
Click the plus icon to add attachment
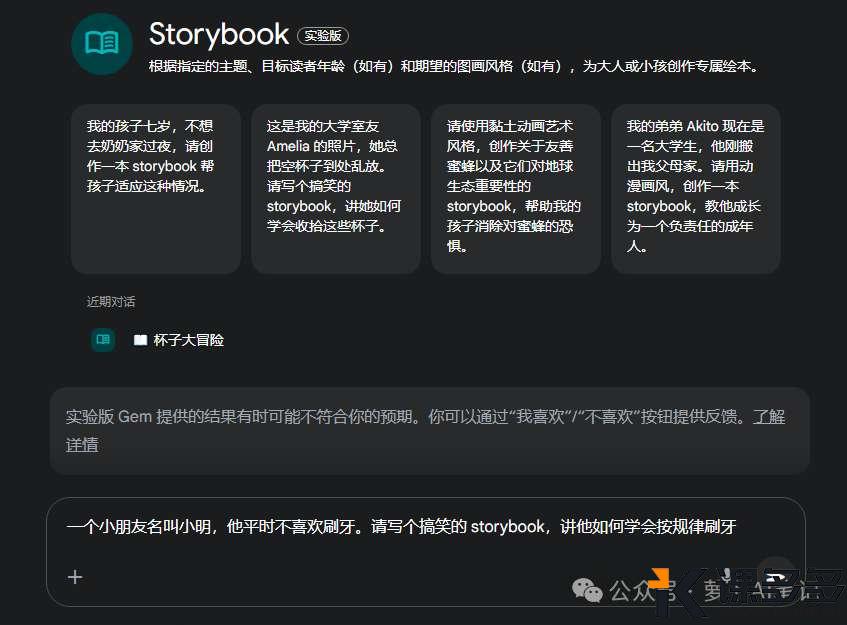click(75, 576)
